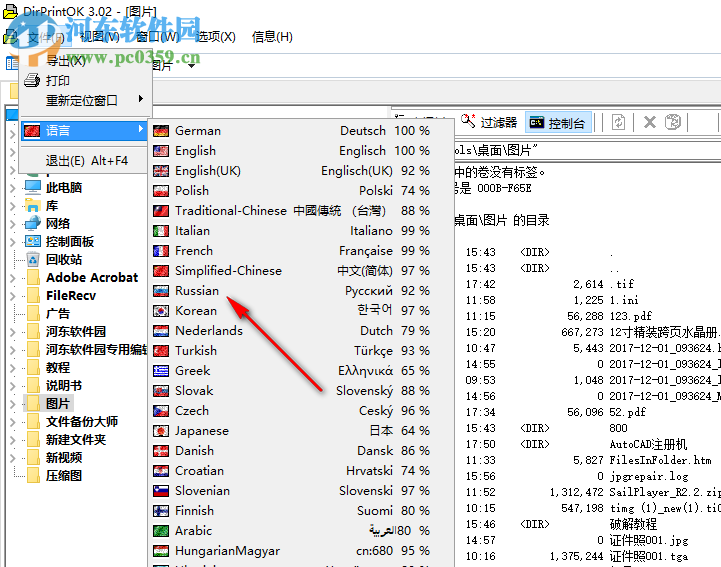Image resolution: width=721 pixels, height=567 pixels.
Task: Expand the 库 tree node
Action: [12, 206]
